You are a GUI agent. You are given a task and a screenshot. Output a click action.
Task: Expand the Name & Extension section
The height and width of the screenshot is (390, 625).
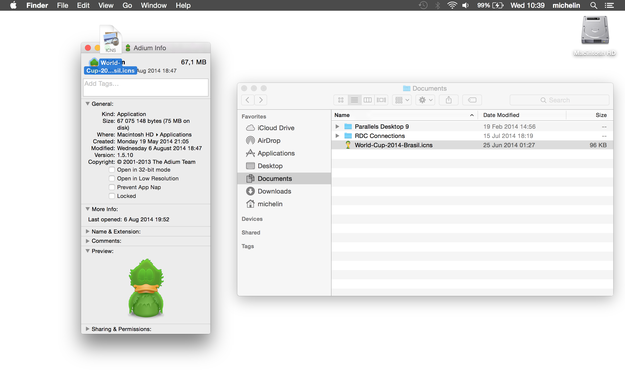click(x=87, y=231)
